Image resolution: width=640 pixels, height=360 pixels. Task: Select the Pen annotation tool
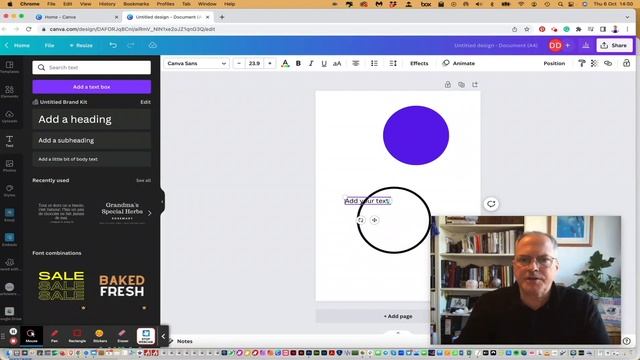[54, 336]
